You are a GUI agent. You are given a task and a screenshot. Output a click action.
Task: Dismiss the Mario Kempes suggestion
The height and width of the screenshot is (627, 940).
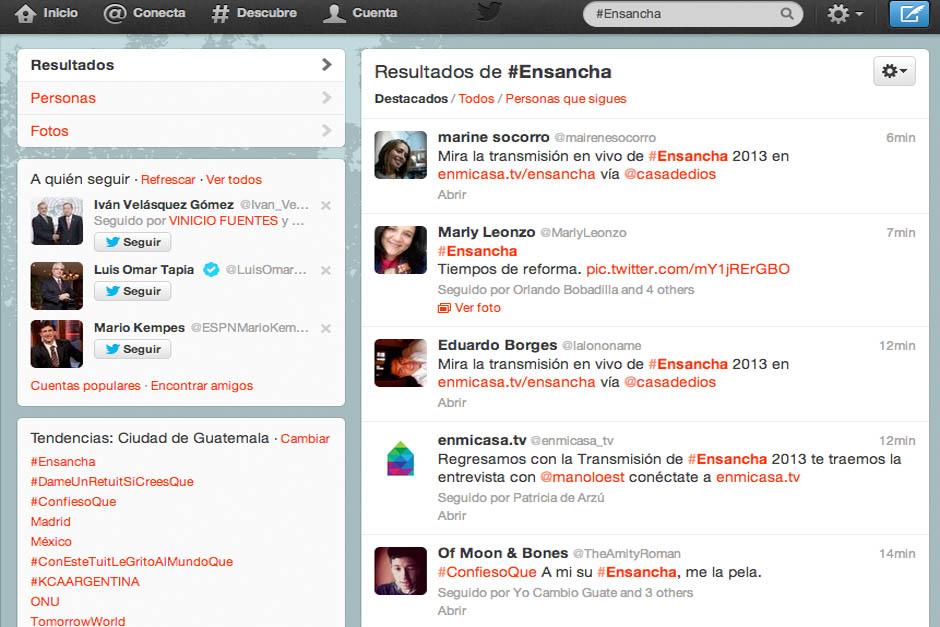point(326,328)
